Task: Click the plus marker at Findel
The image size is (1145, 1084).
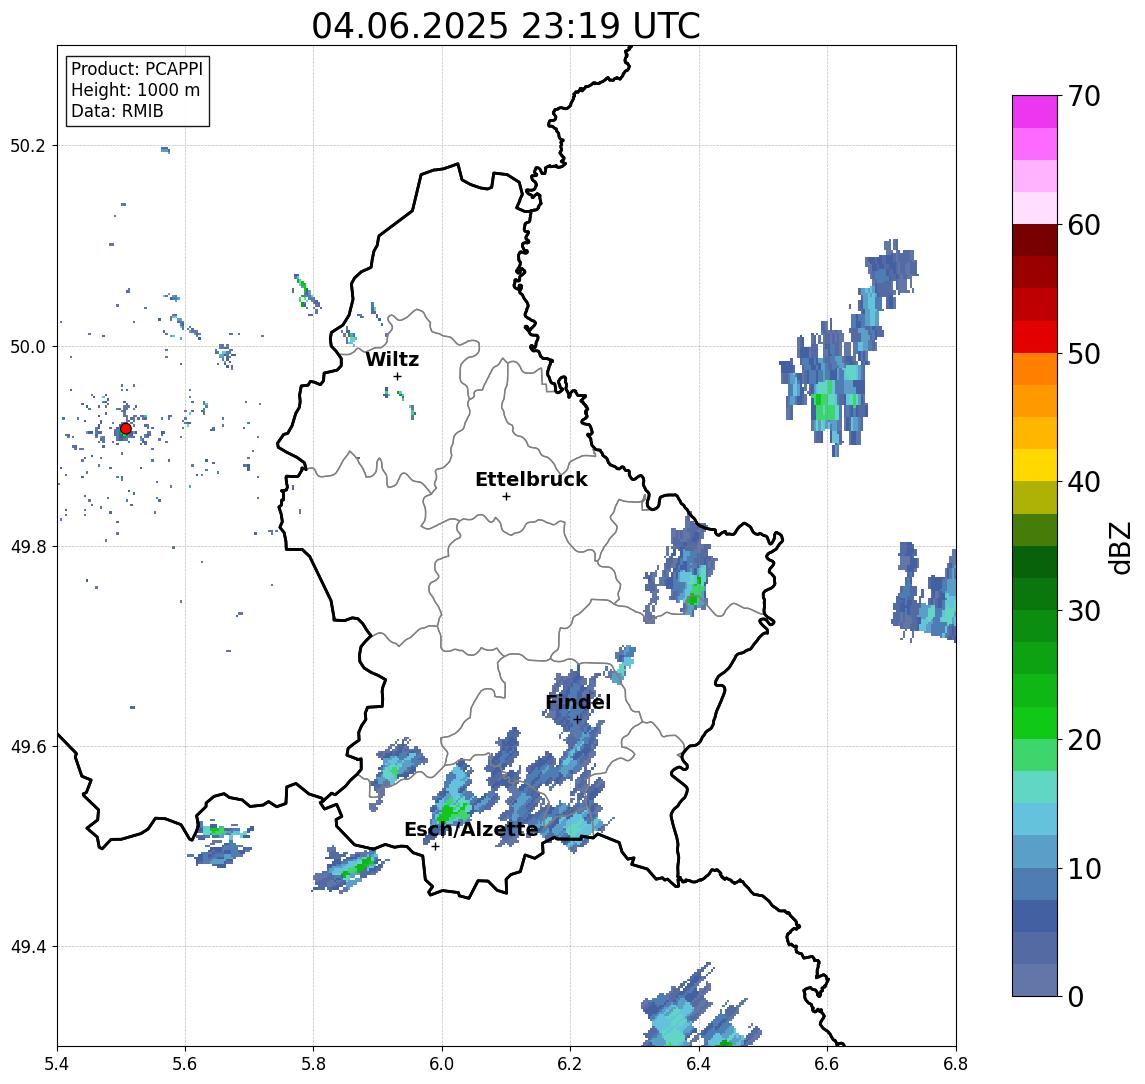Action: coord(577,720)
